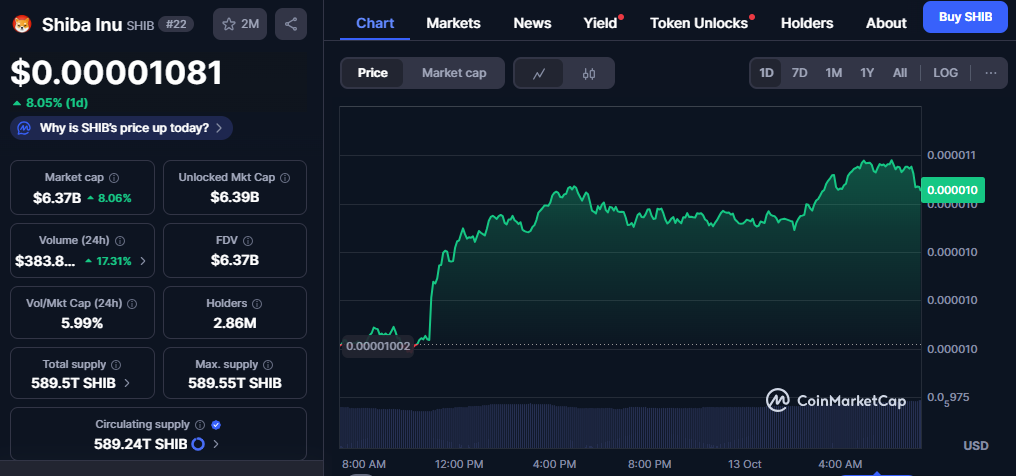Click the volume bar area under chart
The width and height of the screenshot is (1016, 476).
[630, 425]
